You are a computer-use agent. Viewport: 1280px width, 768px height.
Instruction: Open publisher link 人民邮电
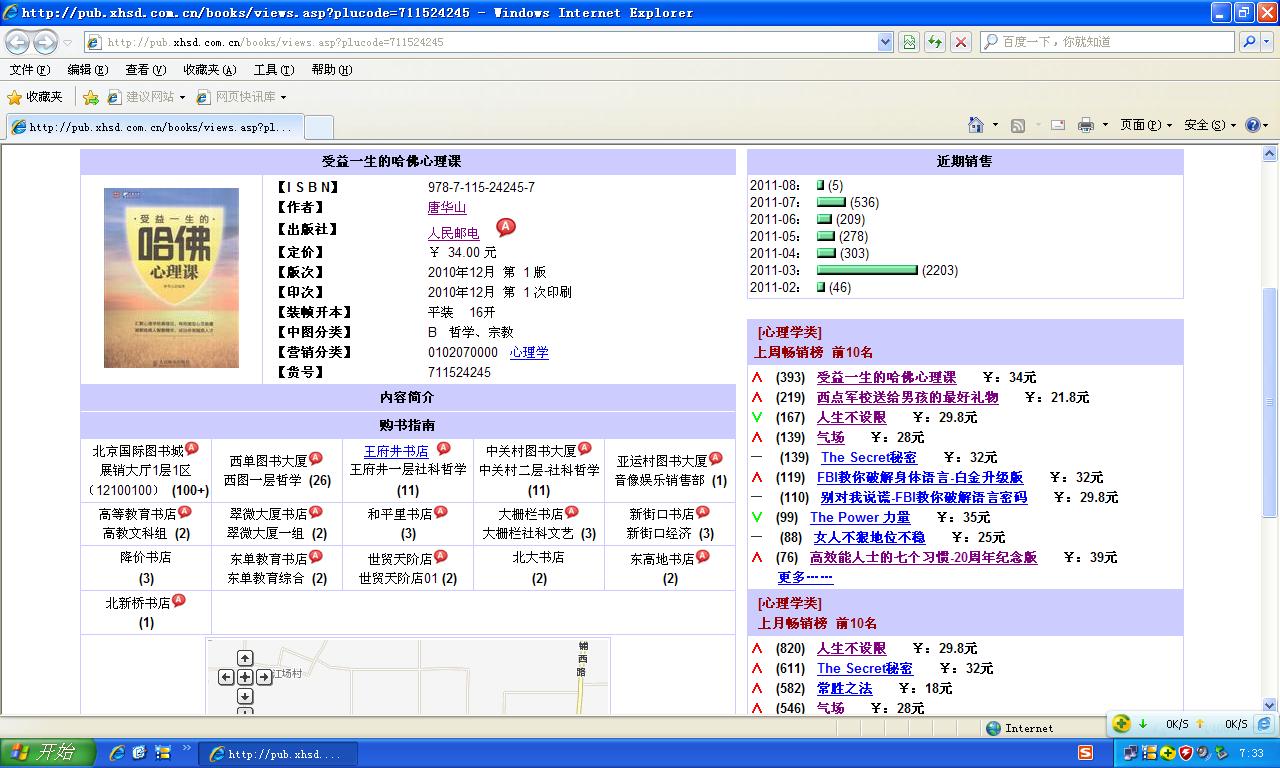(454, 233)
